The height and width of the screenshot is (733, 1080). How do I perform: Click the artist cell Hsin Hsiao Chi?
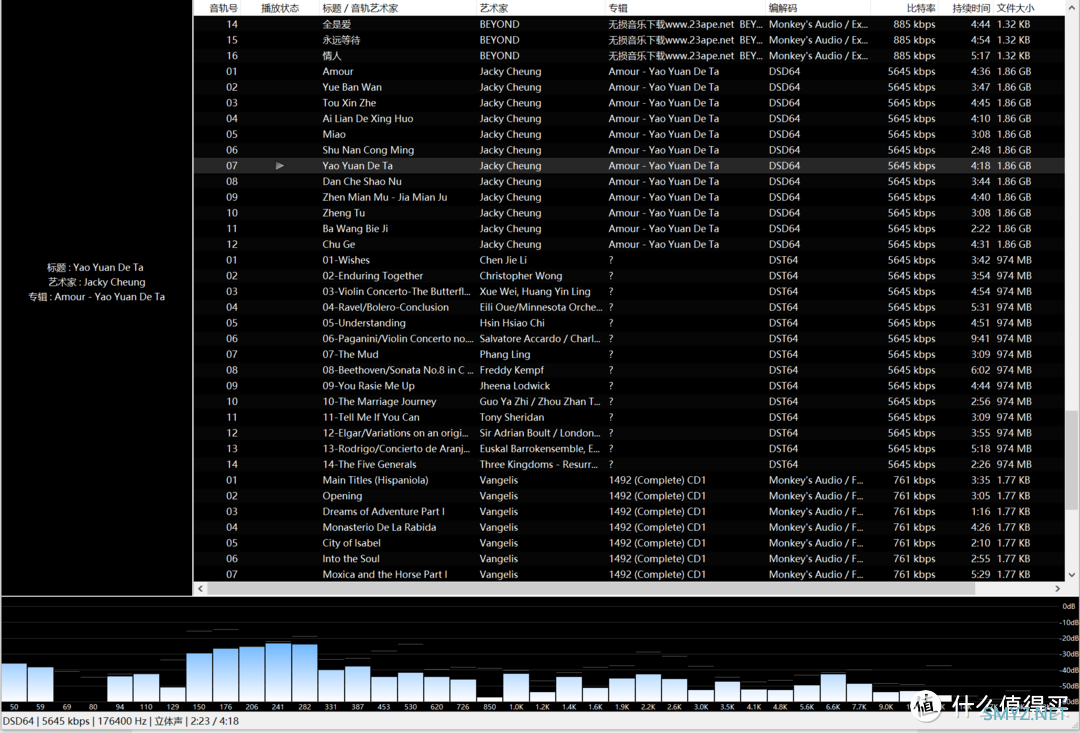(x=512, y=323)
